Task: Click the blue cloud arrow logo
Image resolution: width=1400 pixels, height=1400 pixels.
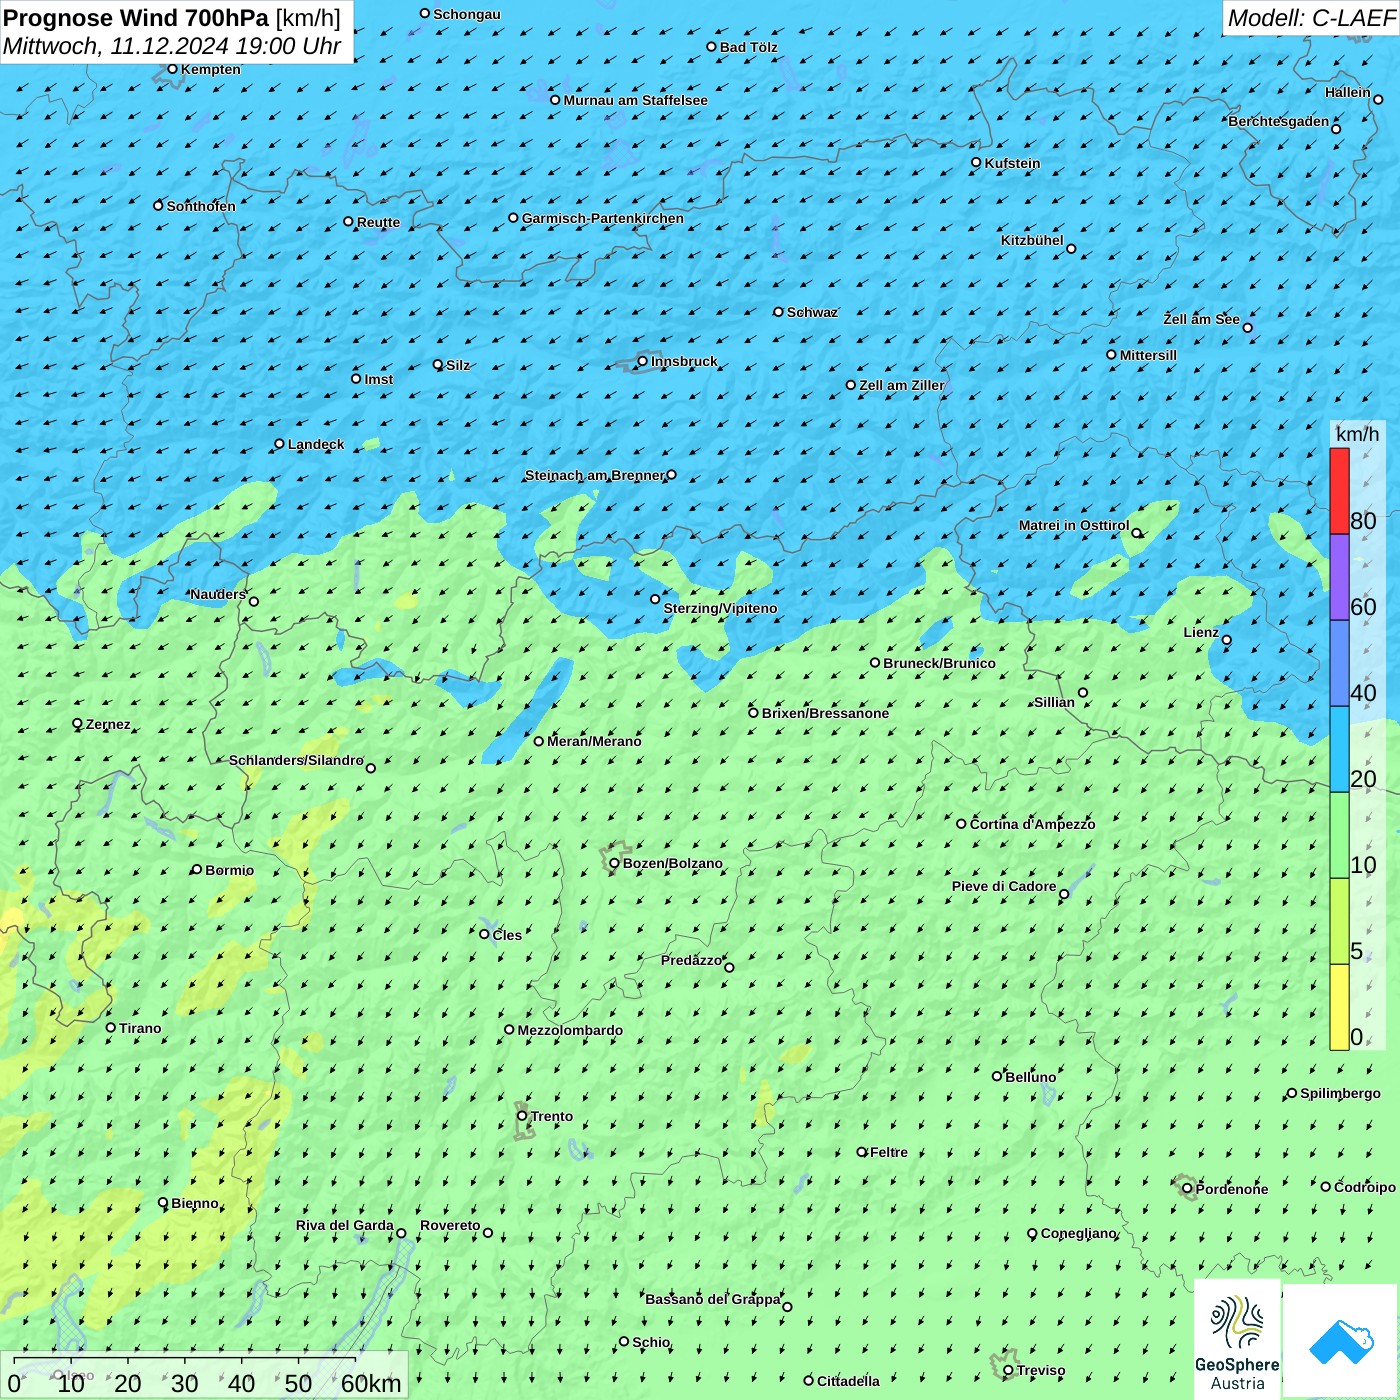Action: tap(1341, 1342)
